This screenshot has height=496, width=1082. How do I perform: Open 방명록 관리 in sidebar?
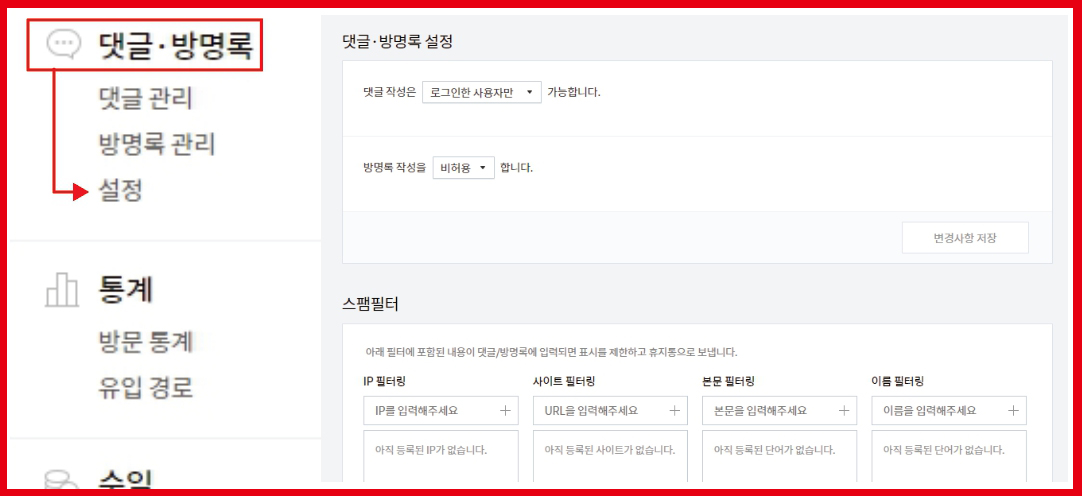tap(157, 145)
